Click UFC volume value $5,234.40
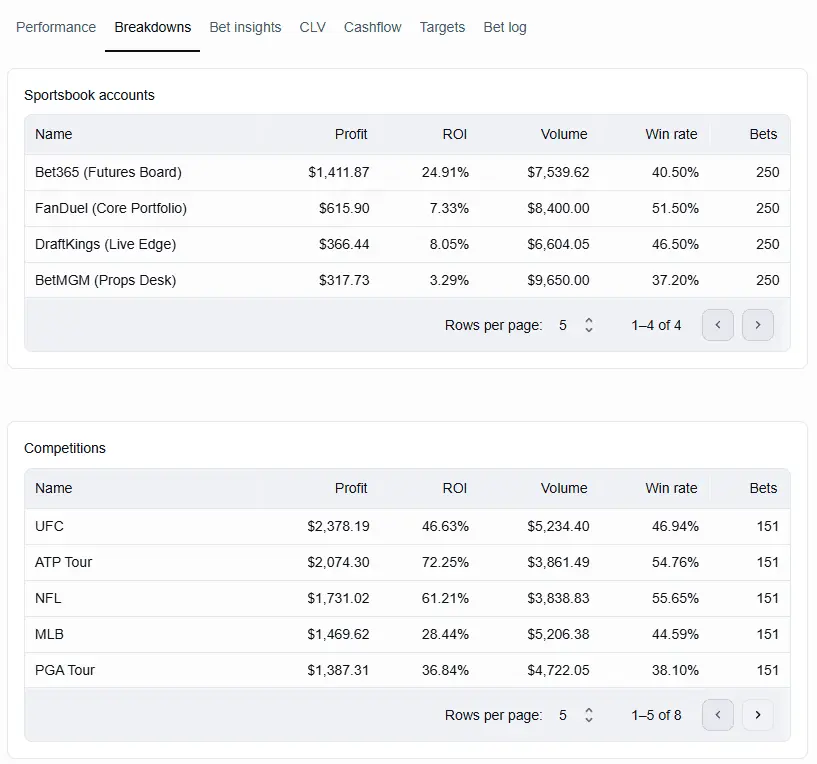Viewport: 817px width, 764px height. pyautogui.click(x=558, y=526)
